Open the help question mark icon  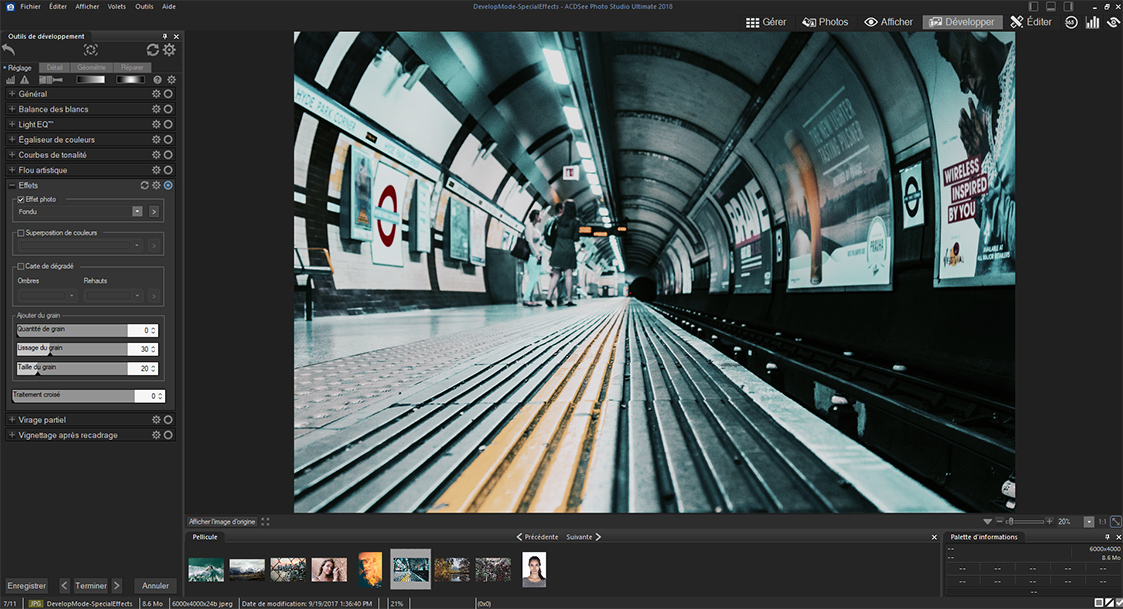(157, 79)
